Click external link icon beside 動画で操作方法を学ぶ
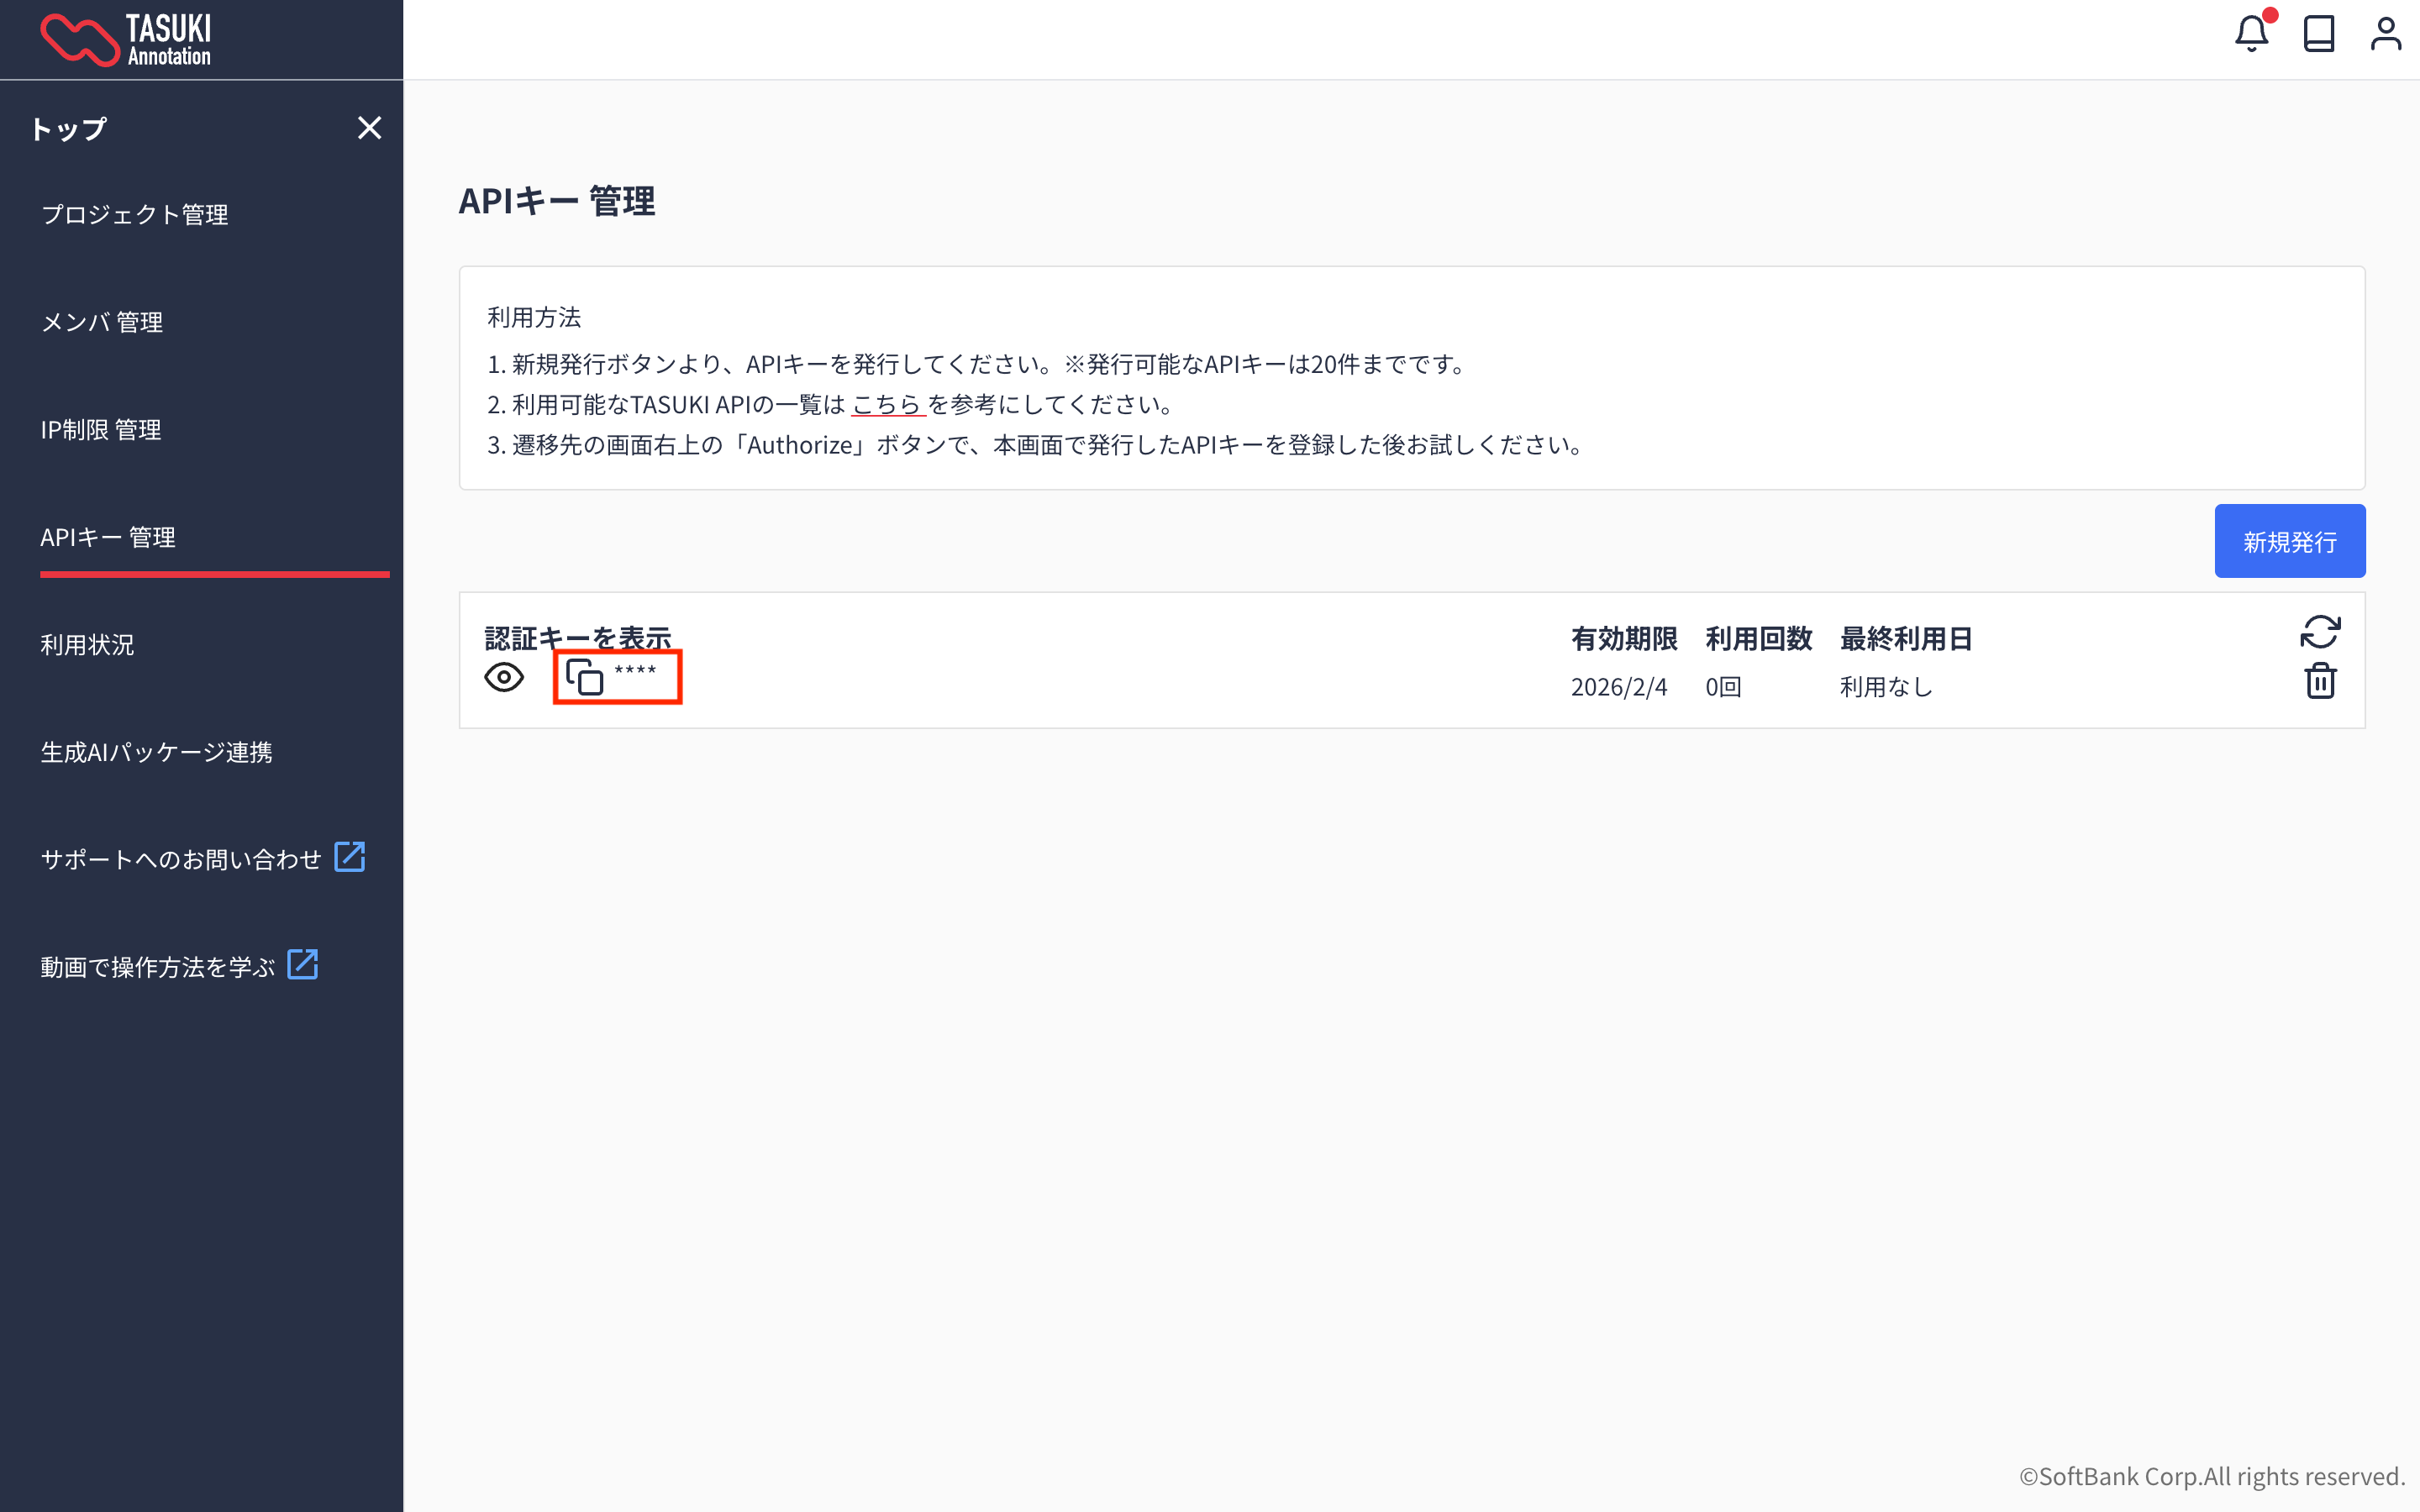Viewport: 2420px width, 1512px height. [302, 965]
